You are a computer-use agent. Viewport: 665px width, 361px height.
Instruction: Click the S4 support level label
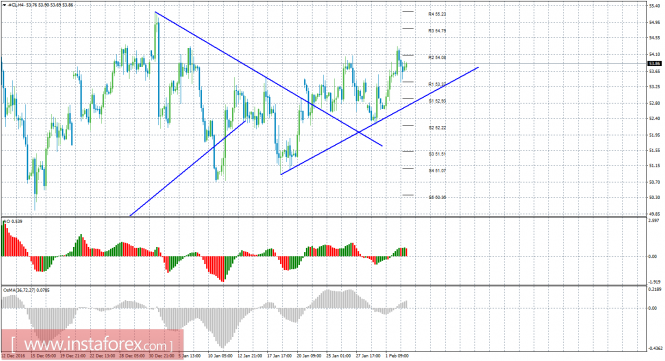pos(437,171)
